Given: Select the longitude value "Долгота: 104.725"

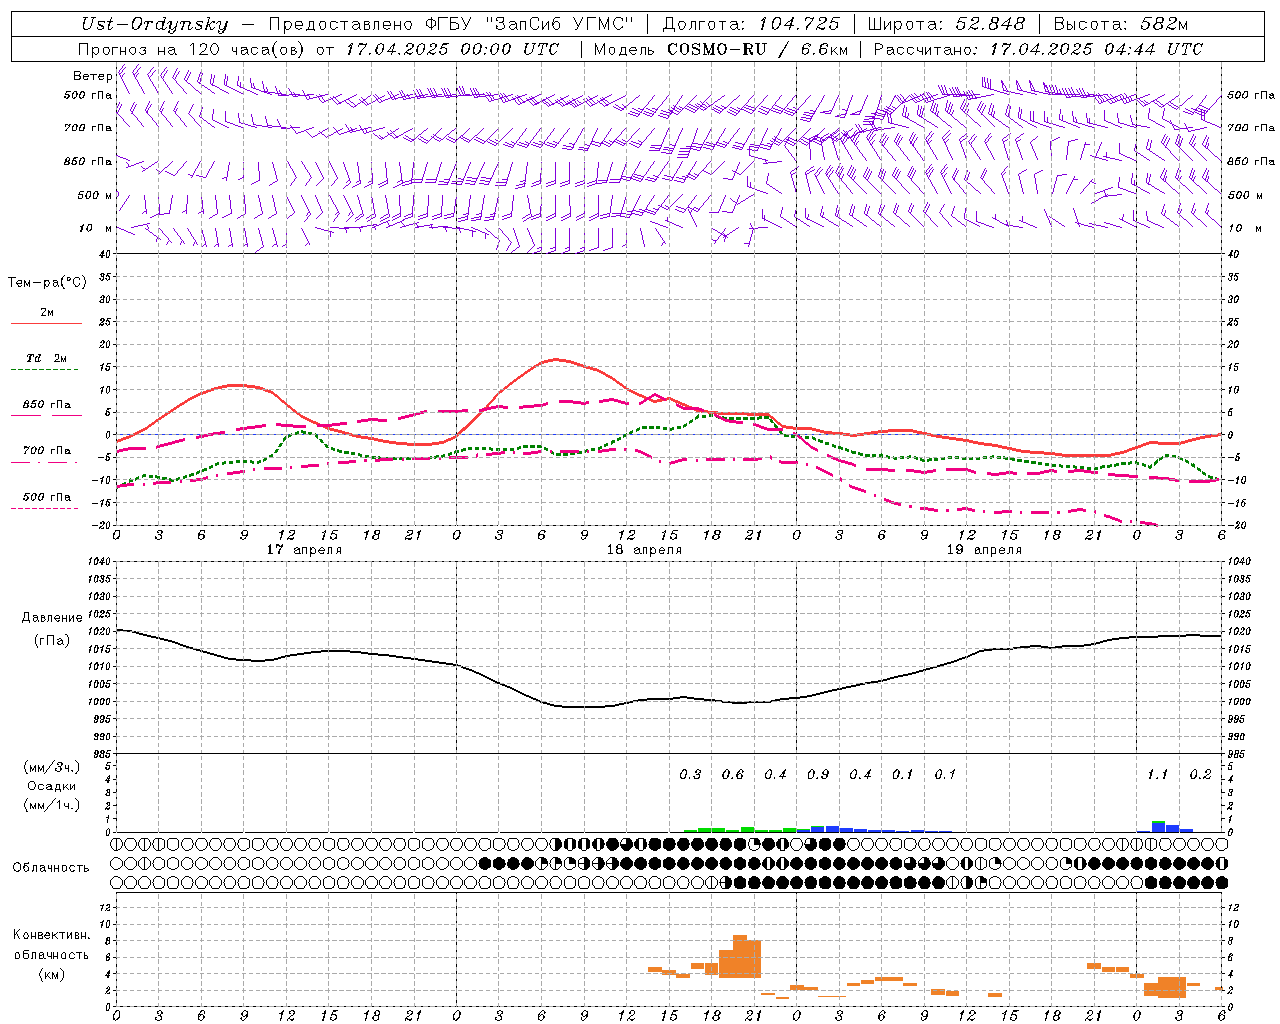Looking at the screenshot, I should (x=751, y=24).
